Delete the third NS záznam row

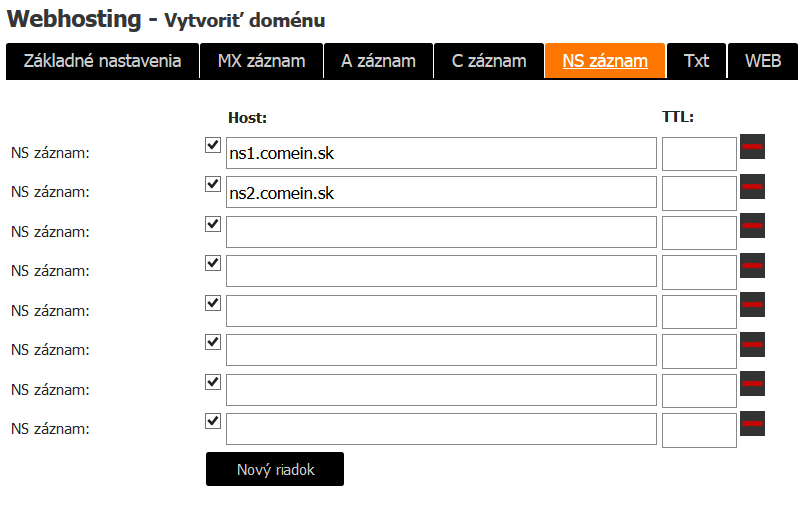[x=752, y=226]
